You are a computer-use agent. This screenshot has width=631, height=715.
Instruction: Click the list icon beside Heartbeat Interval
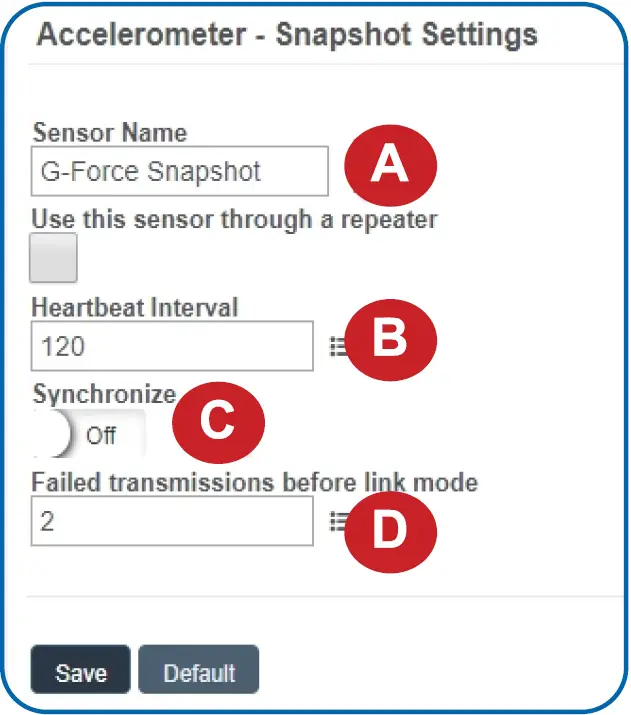pos(336,345)
